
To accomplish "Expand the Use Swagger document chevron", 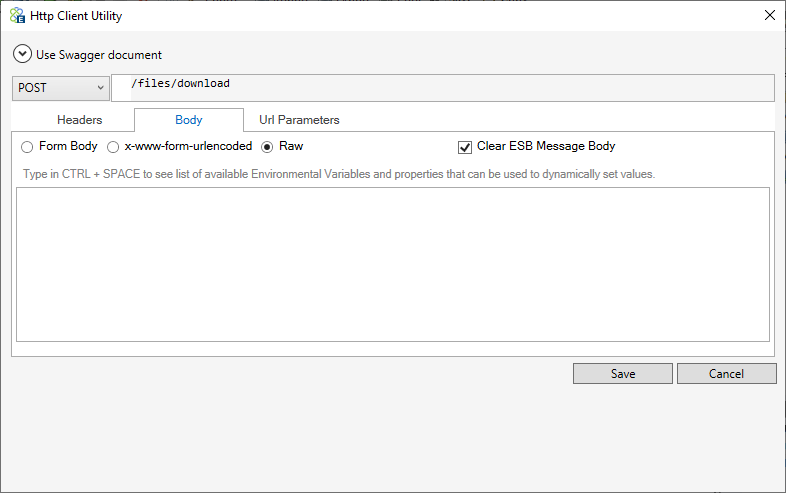I will [23, 54].
